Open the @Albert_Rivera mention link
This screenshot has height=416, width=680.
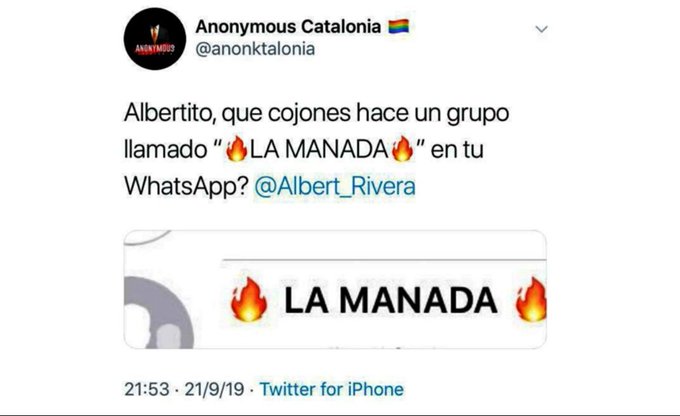pyautogui.click(x=334, y=186)
